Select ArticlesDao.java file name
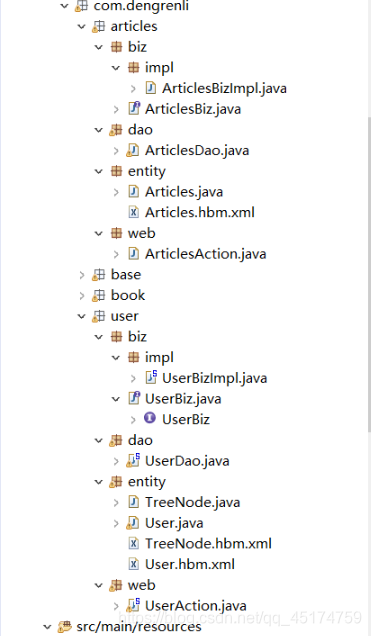Image resolution: width=371 pixels, height=636 pixels. tap(197, 150)
